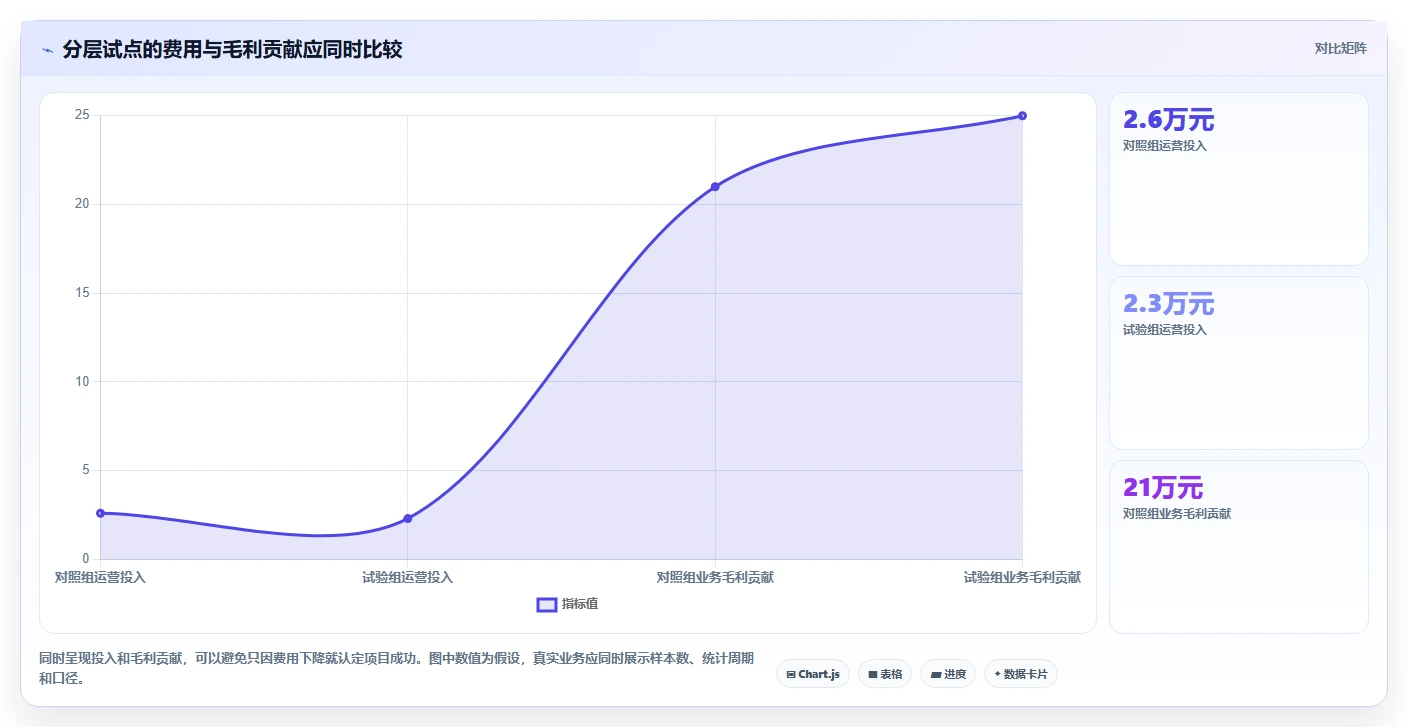Click the x-axis label 对照组业务毛利贡献
1408x727 pixels.
[x=715, y=577]
